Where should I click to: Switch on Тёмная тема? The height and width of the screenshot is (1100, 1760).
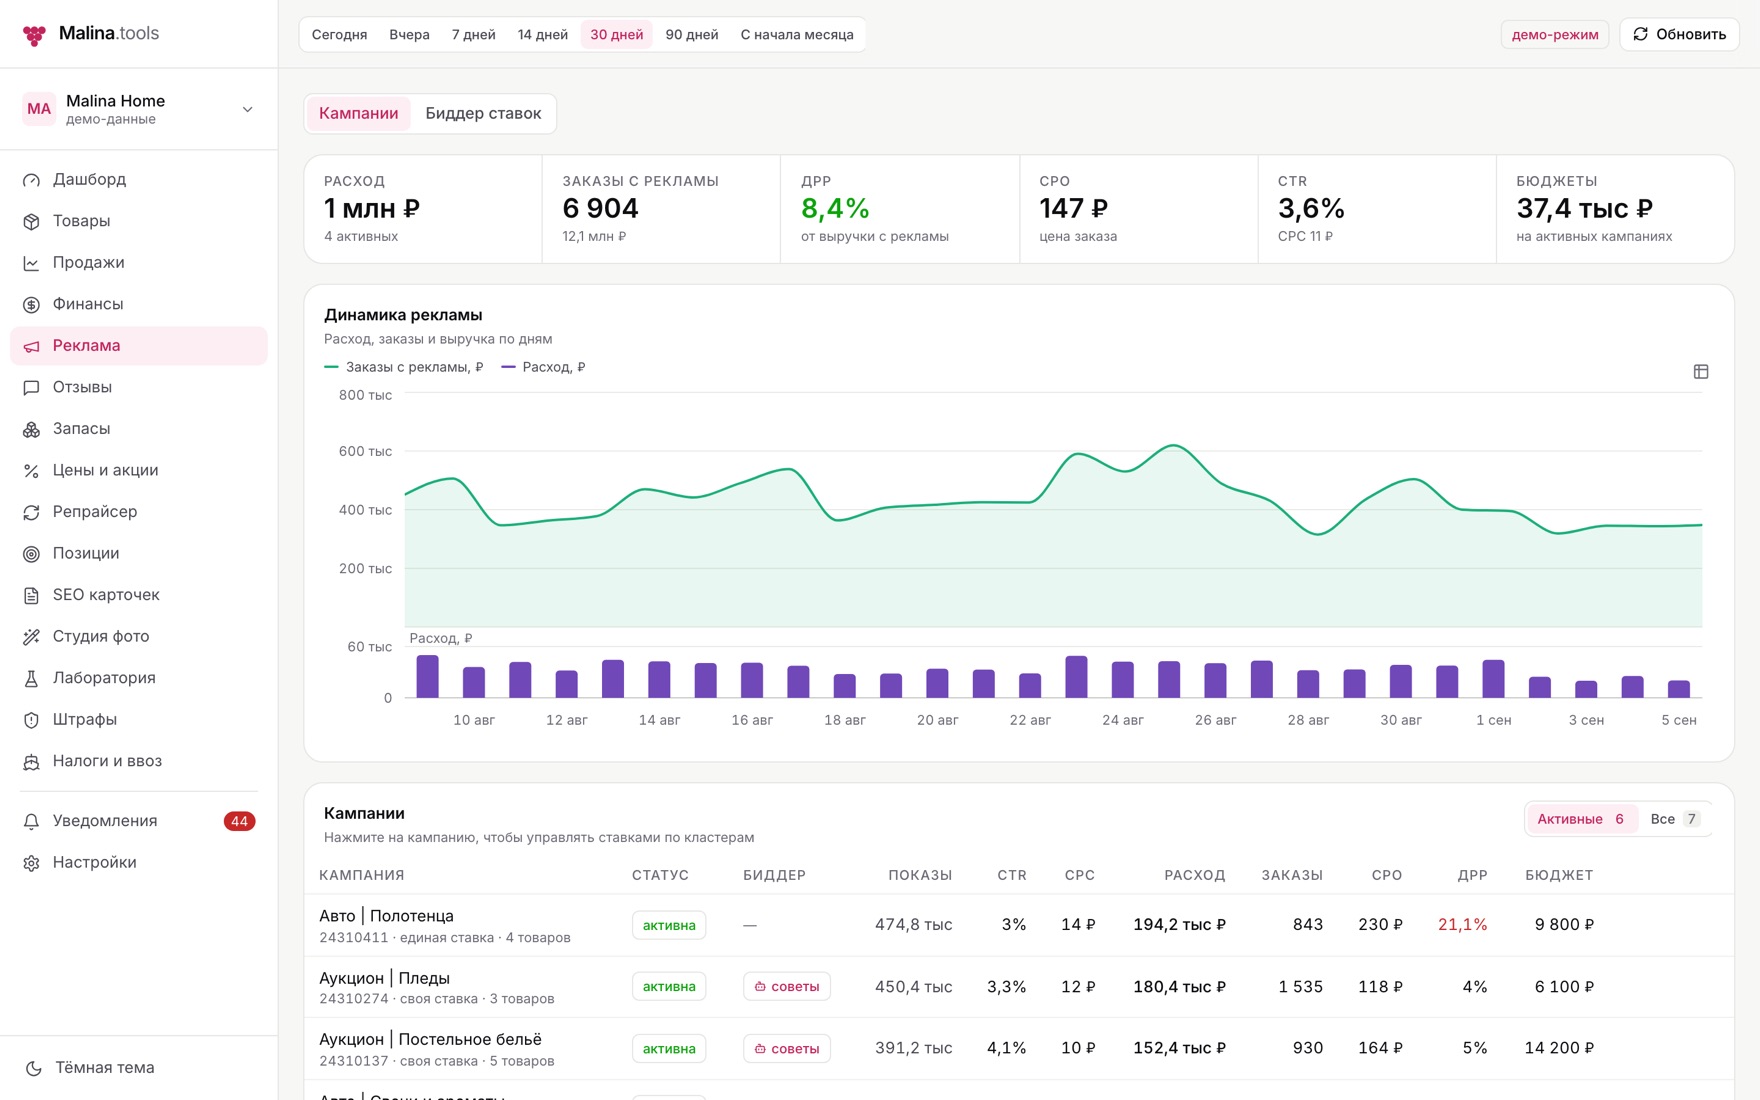point(90,1067)
